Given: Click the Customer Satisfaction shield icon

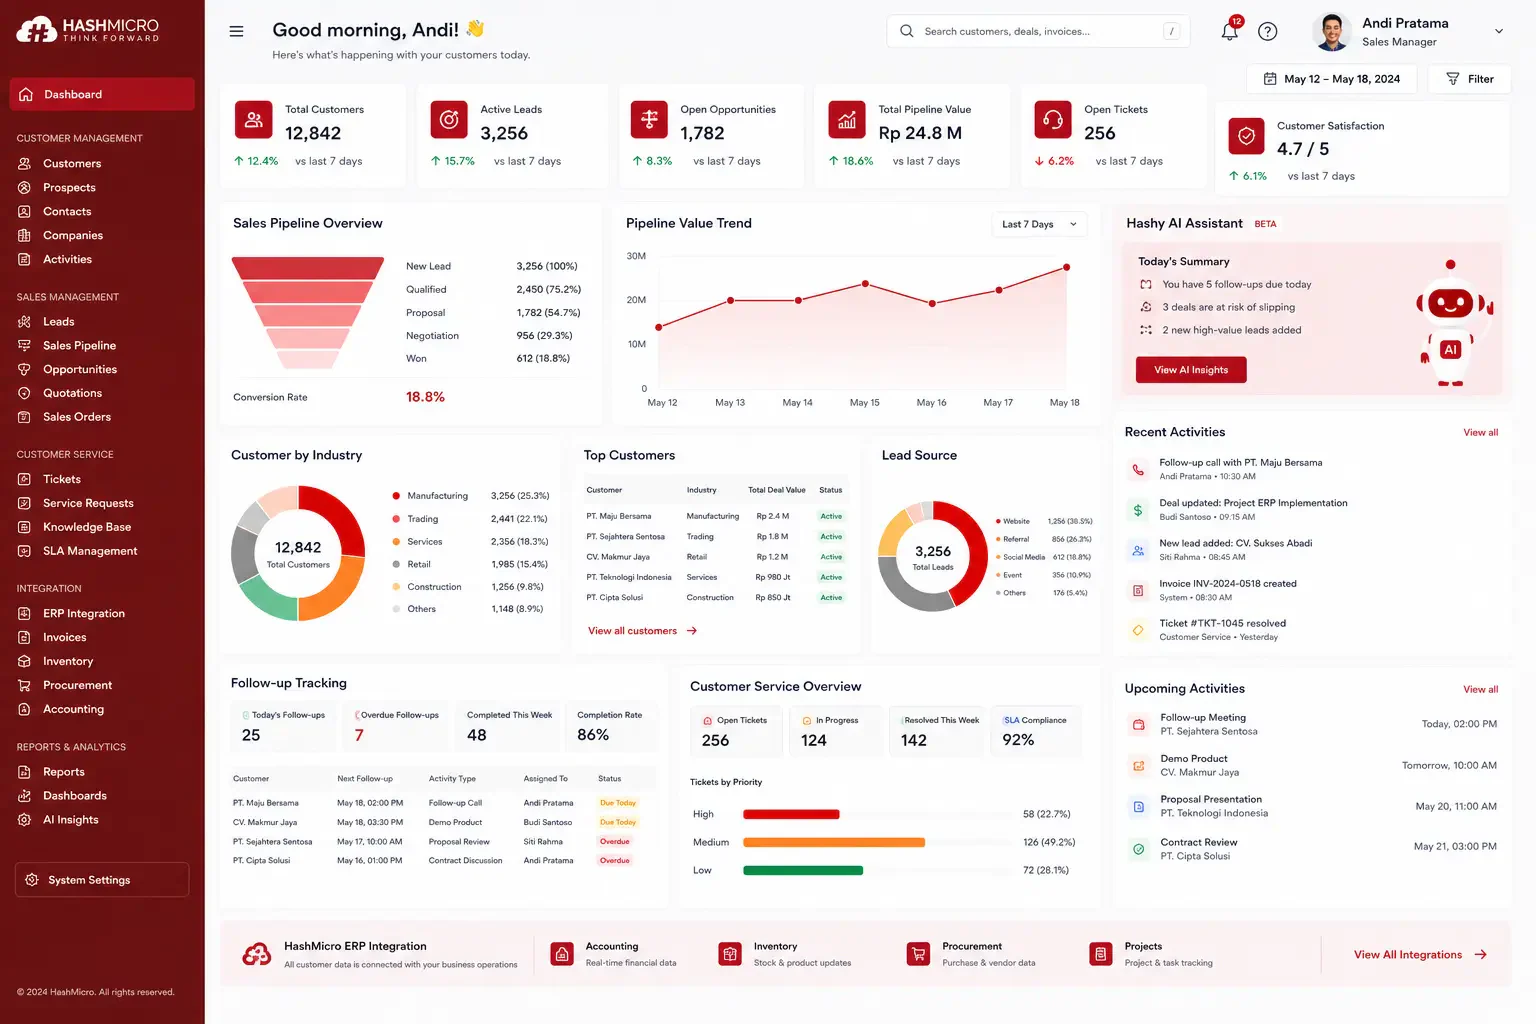Looking at the screenshot, I should coord(1246,136).
